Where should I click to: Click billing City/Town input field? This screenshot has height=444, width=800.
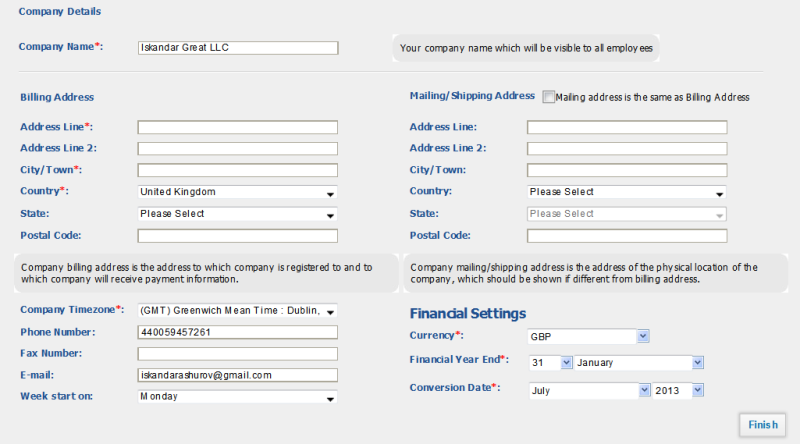[238, 170]
